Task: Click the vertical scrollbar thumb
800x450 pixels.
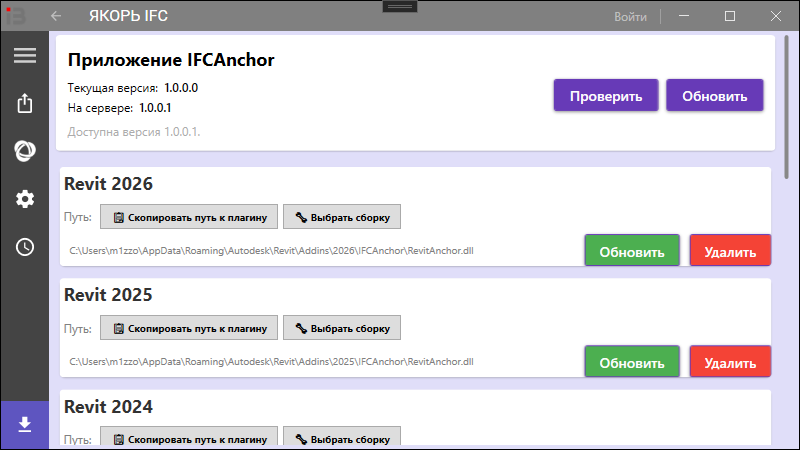Action: pyautogui.click(x=786, y=107)
